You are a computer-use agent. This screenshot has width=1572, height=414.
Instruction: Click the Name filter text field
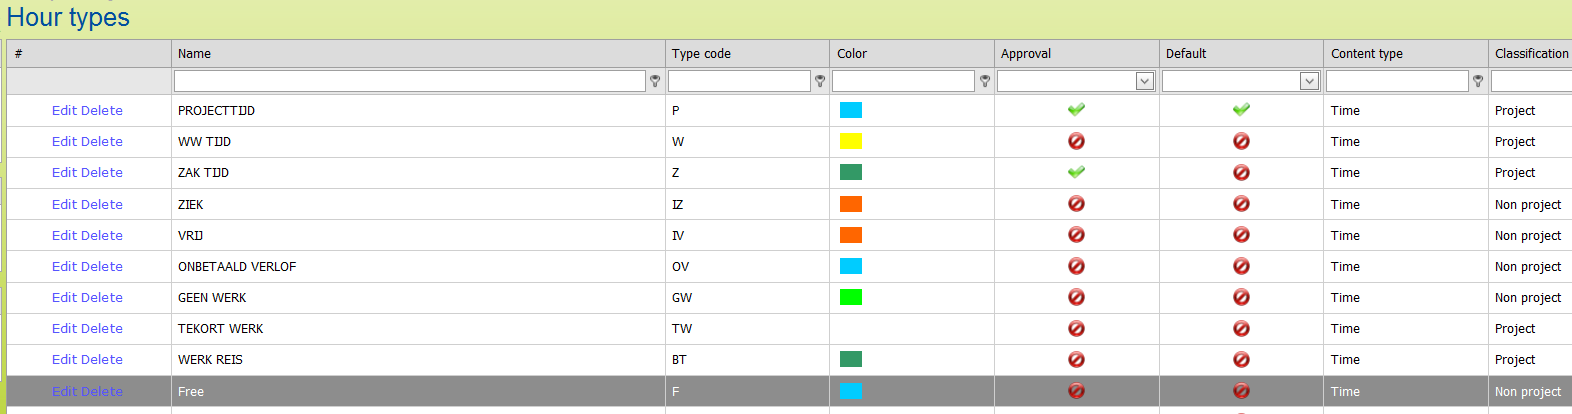click(409, 81)
